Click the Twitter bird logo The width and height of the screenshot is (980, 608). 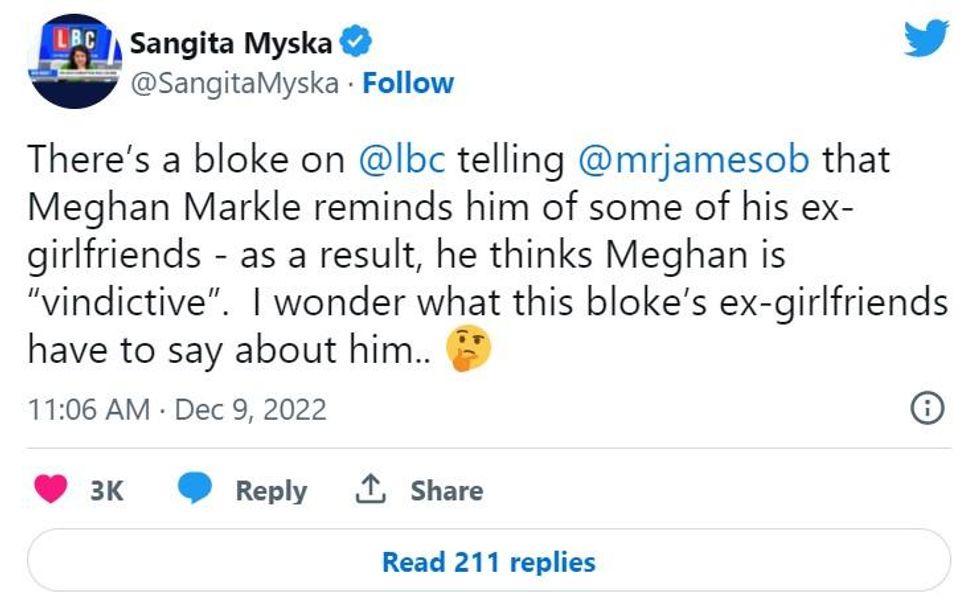(x=925, y=40)
